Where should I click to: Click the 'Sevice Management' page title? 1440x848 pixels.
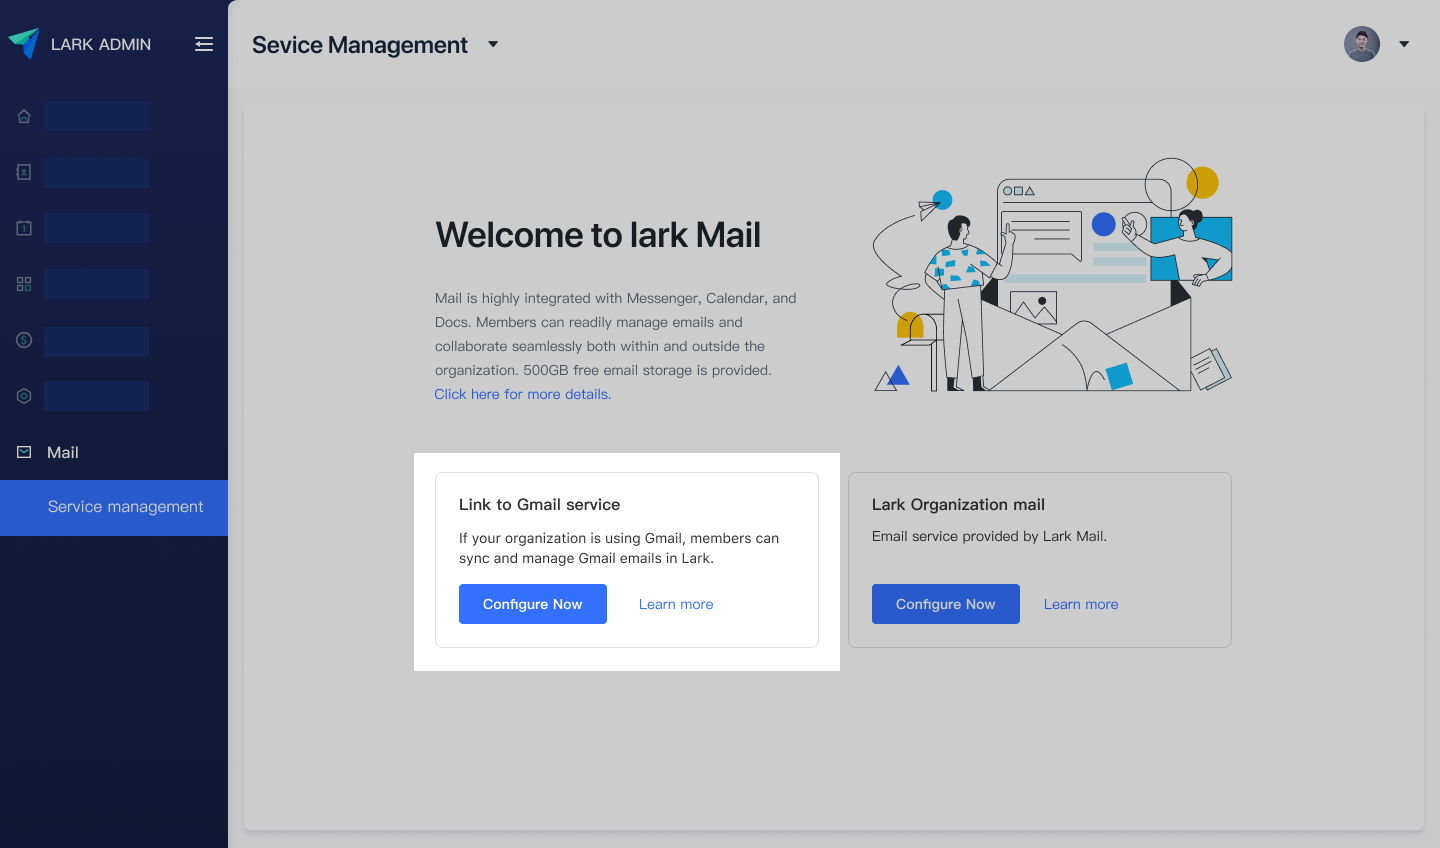[x=360, y=45]
